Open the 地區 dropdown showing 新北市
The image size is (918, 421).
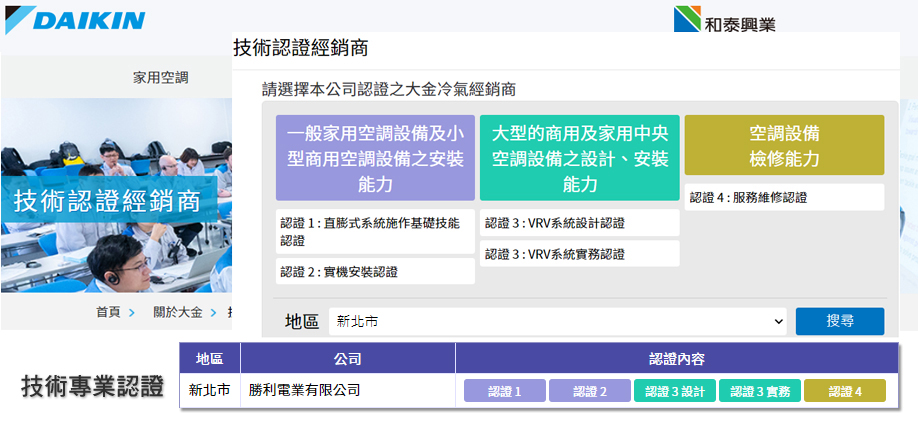point(557,321)
